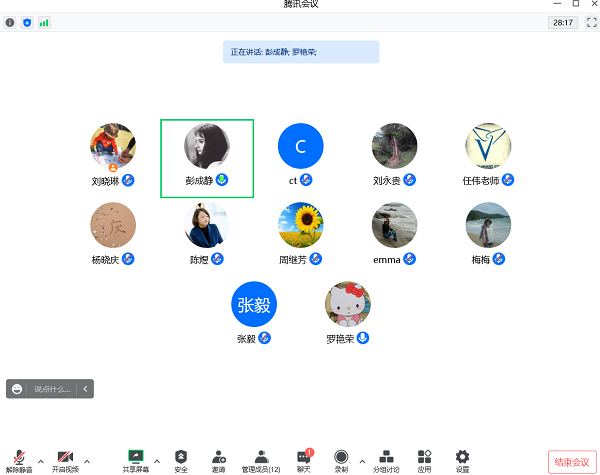Expand video options arrow beside 开启视频
The width and height of the screenshot is (600, 475).
point(87,461)
